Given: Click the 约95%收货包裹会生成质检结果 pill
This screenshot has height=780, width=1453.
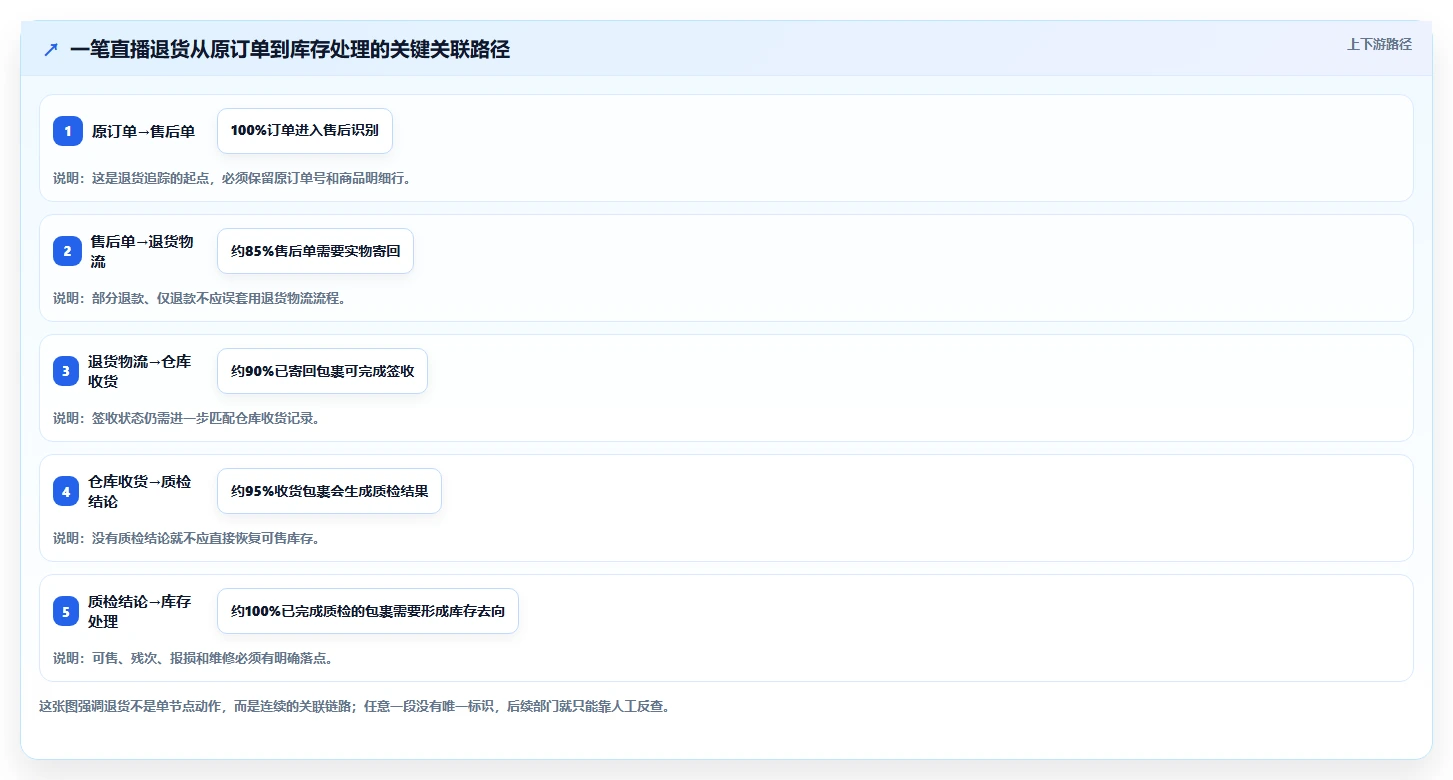Looking at the screenshot, I should (x=329, y=491).
